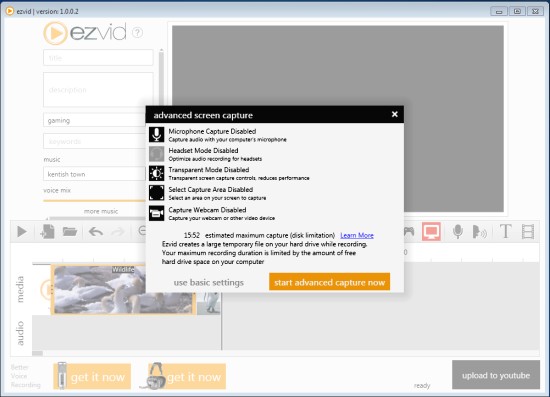The image size is (550, 397).
Task: Click the add pictures filmstrip icon
Action: coord(528,231)
